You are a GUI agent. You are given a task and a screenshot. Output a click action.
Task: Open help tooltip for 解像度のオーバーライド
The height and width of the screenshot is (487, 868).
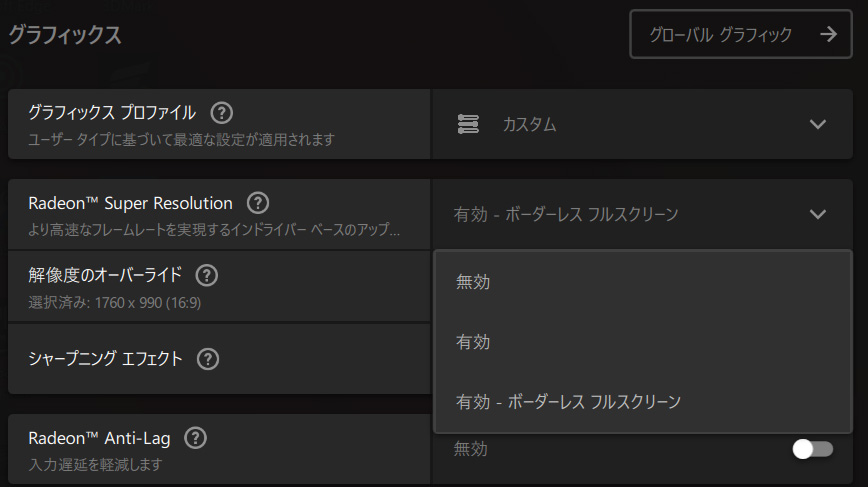coord(208,275)
